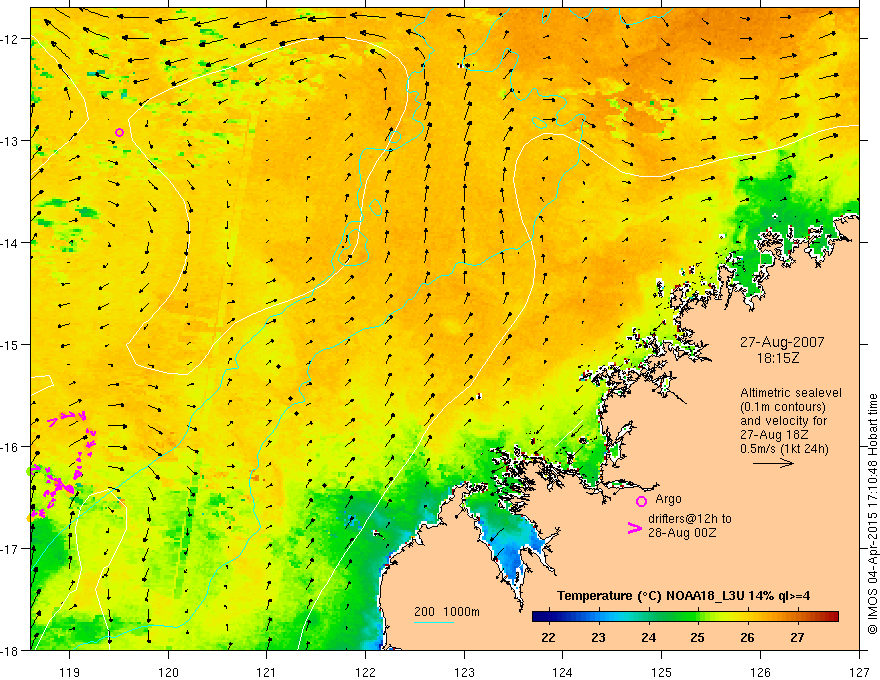Click the longitude axis label 122
The height and width of the screenshot is (680, 880).
click(365, 672)
